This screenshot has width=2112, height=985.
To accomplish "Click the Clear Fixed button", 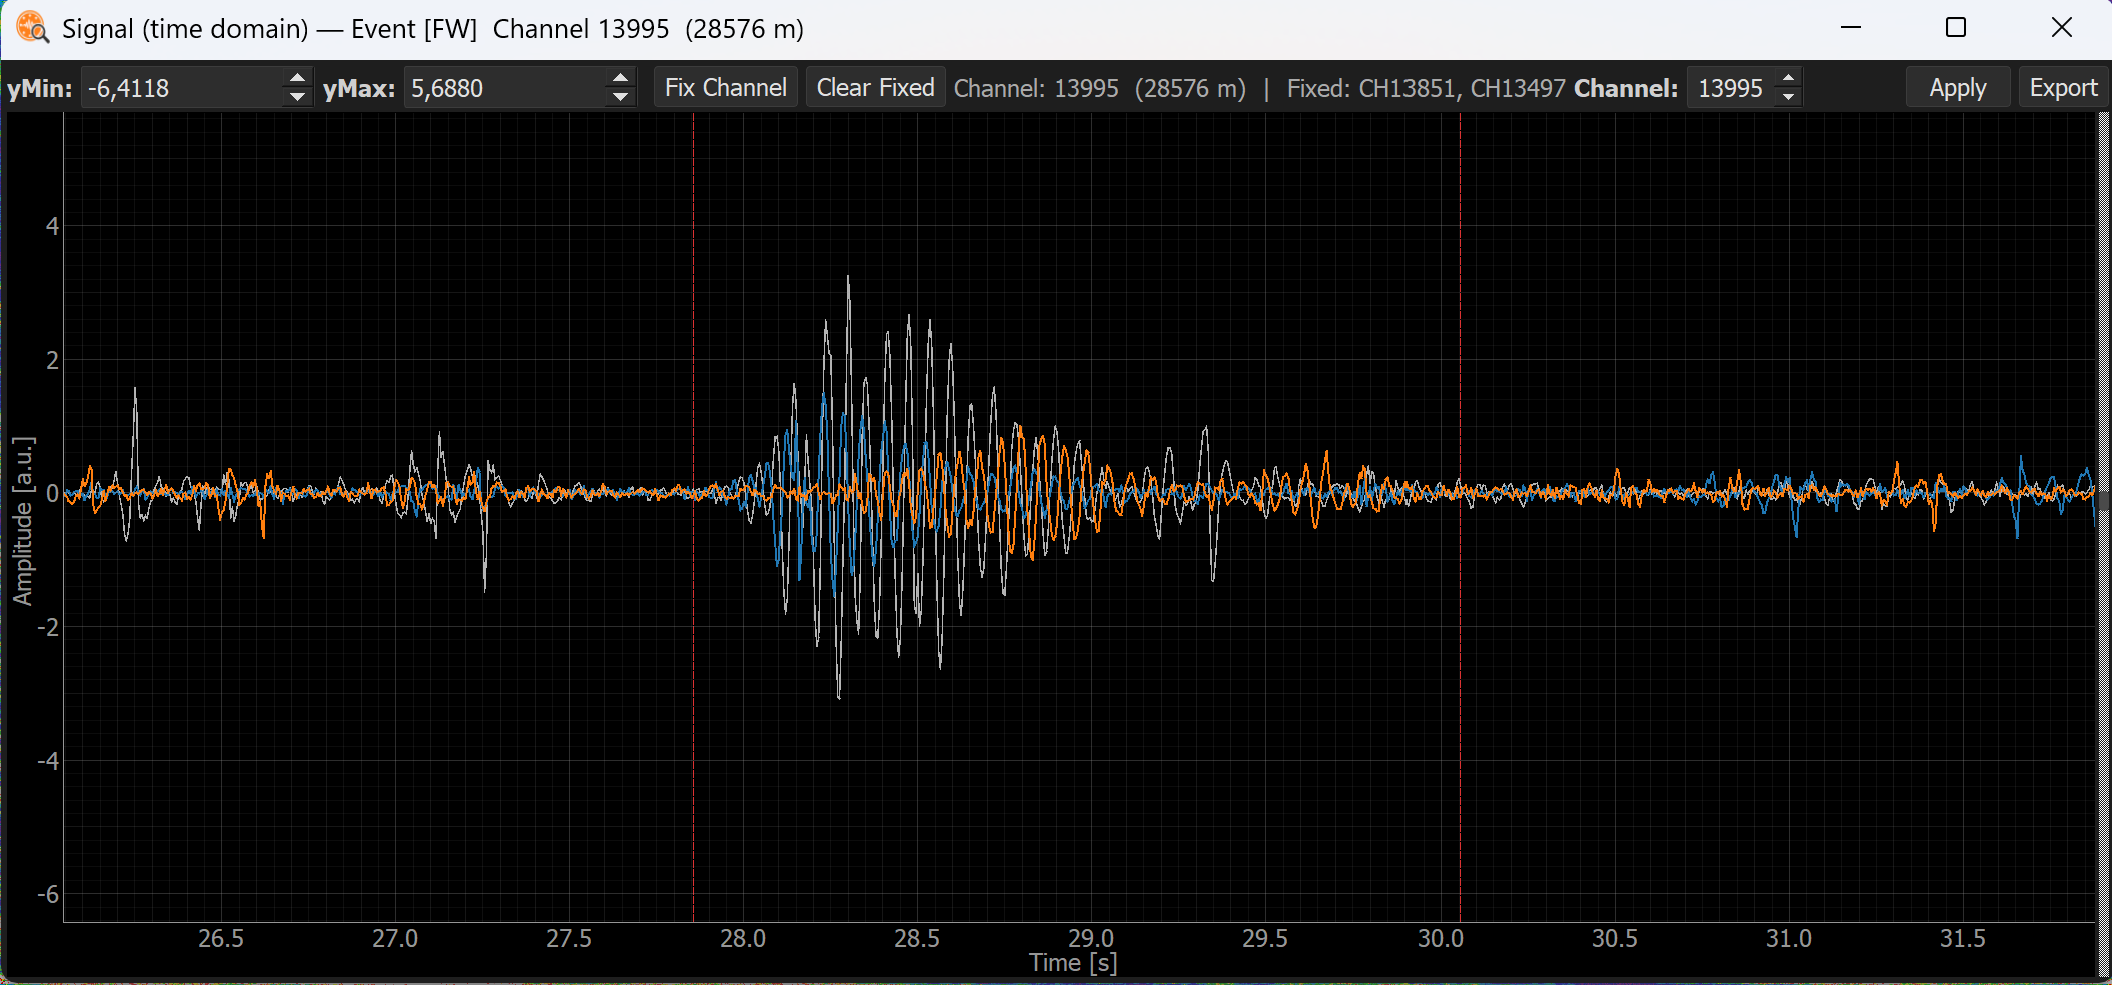I will click(876, 88).
